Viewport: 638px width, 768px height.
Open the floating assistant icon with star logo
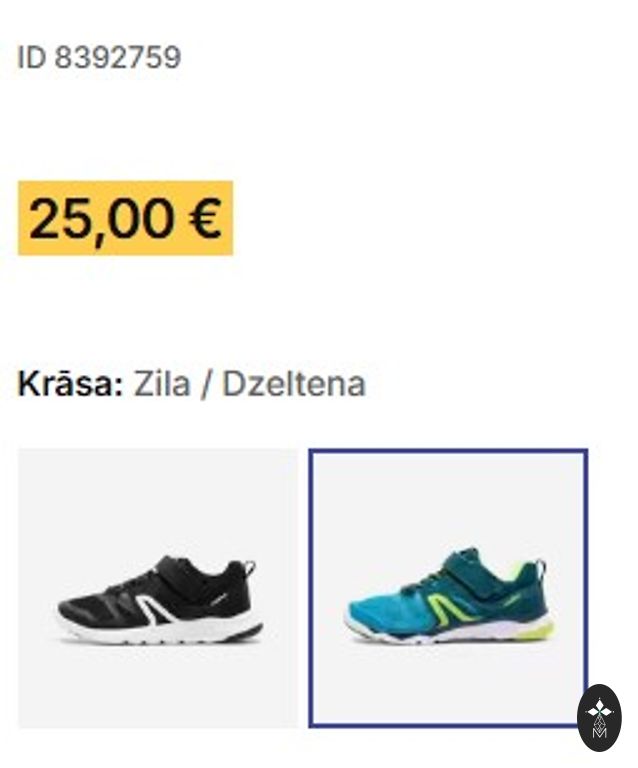click(x=599, y=718)
